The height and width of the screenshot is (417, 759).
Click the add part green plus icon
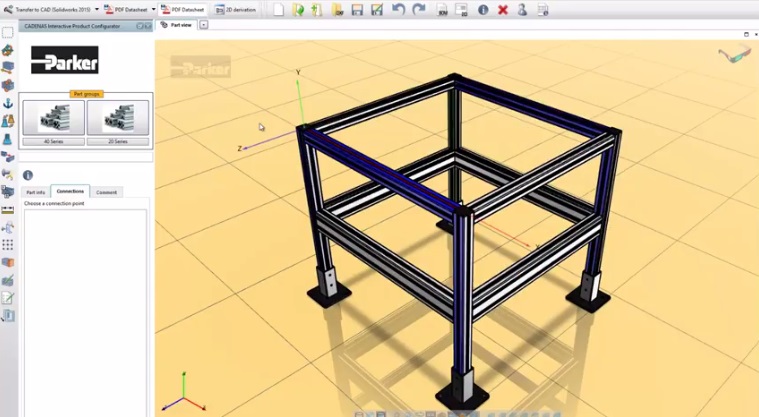(317, 9)
